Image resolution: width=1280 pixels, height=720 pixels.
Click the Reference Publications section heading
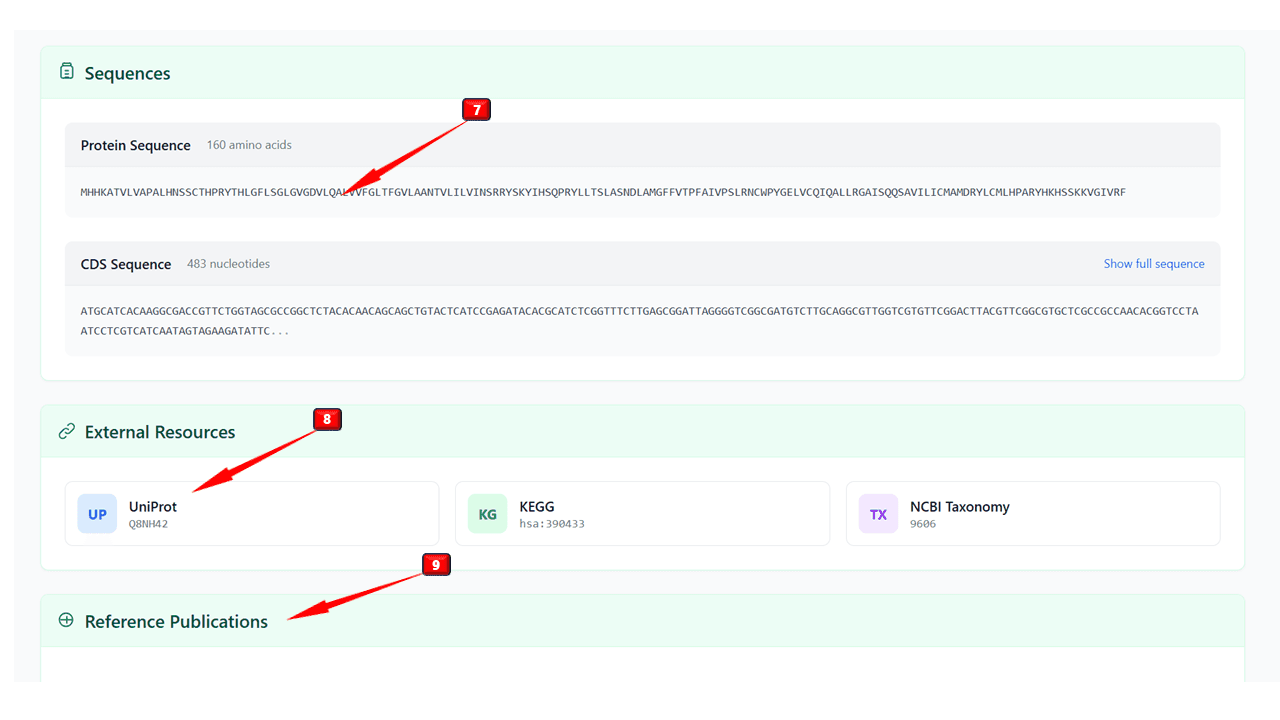pyautogui.click(x=176, y=621)
